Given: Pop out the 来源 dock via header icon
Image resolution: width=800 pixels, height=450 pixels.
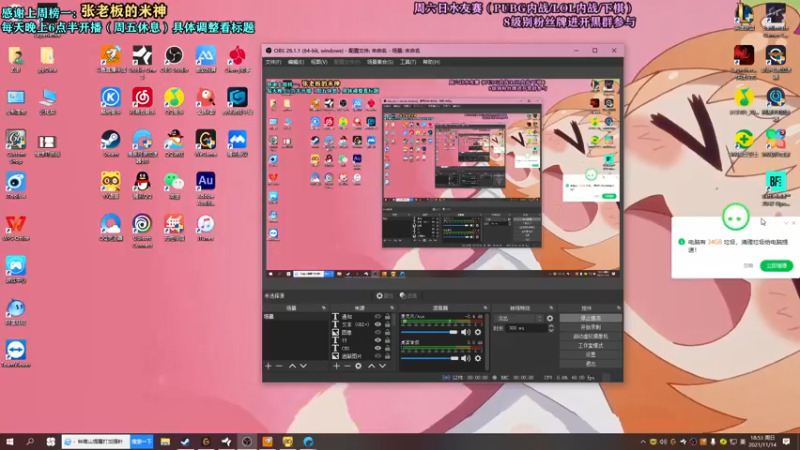Looking at the screenshot, I should [x=392, y=308].
